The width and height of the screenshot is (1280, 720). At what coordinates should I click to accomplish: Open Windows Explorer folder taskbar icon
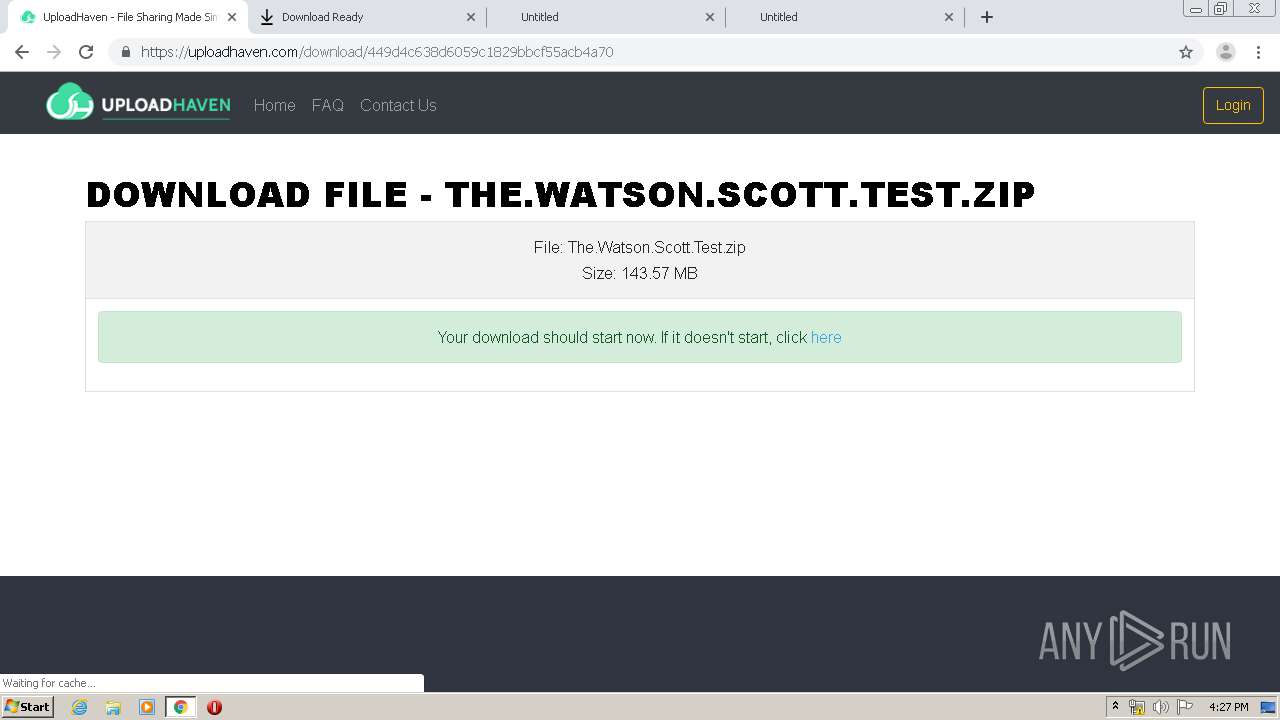coord(113,707)
